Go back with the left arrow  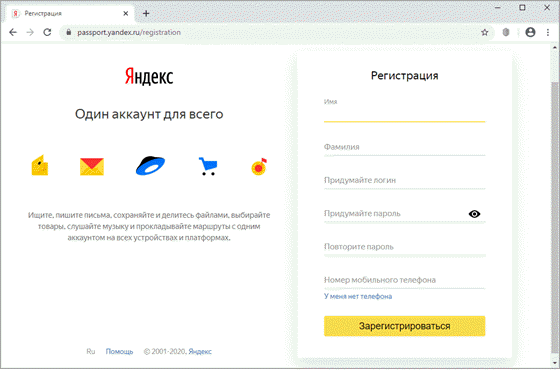(13, 32)
